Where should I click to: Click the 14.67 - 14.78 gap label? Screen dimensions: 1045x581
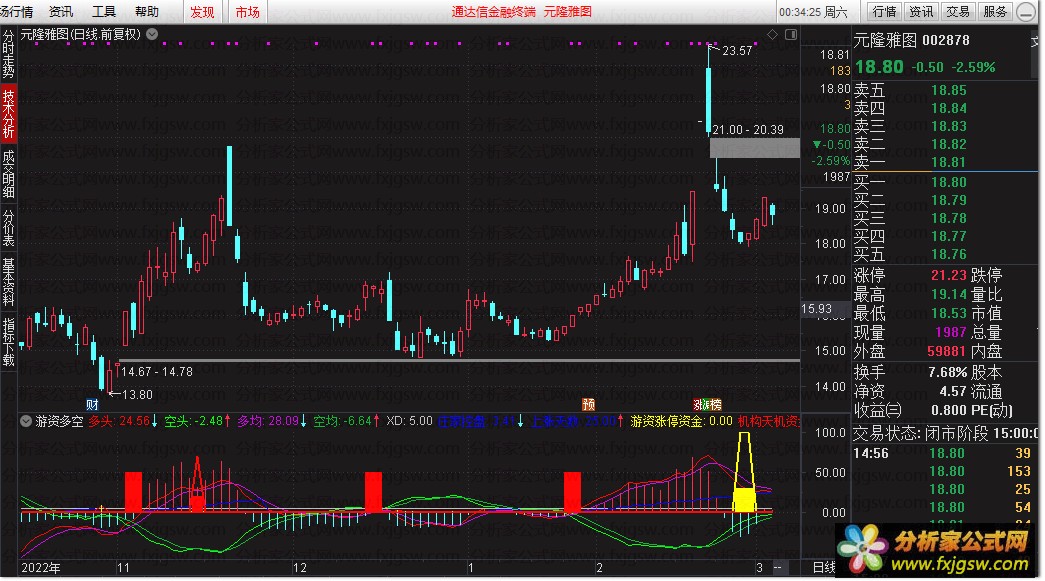[157, 372]
